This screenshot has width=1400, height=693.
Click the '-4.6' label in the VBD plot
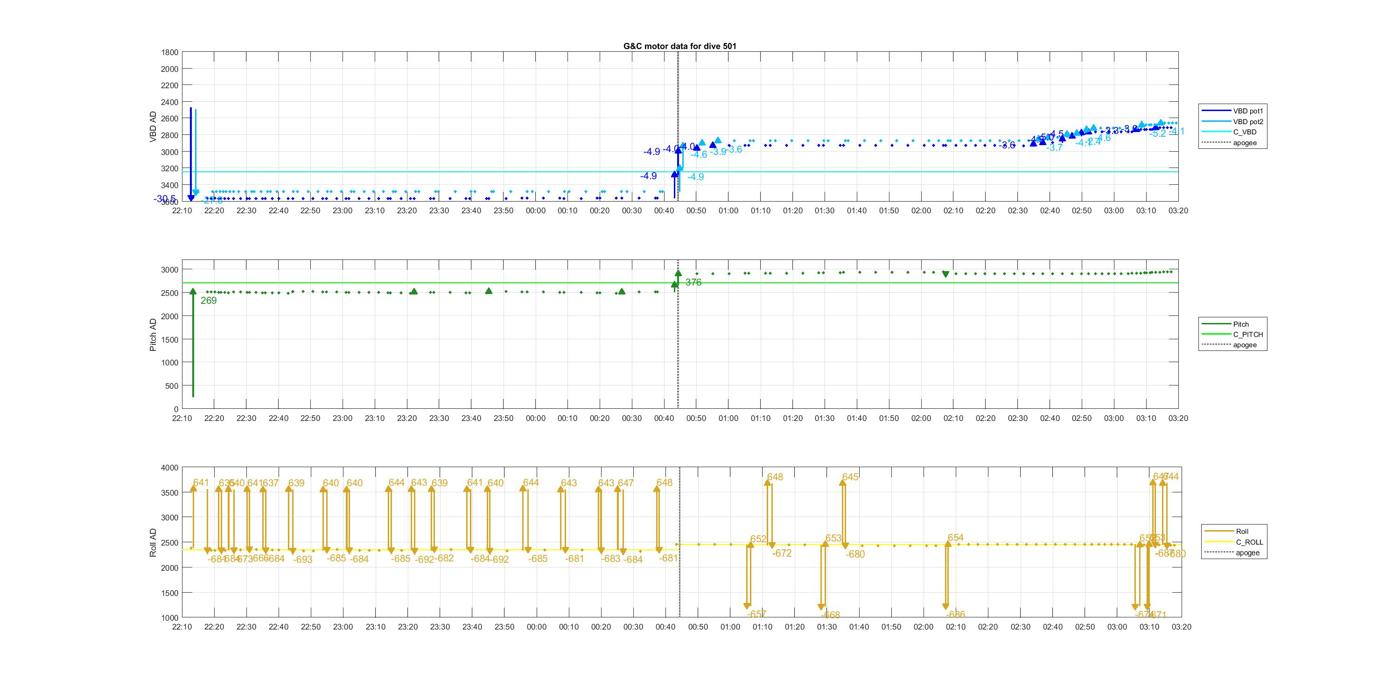coord(699,154)
